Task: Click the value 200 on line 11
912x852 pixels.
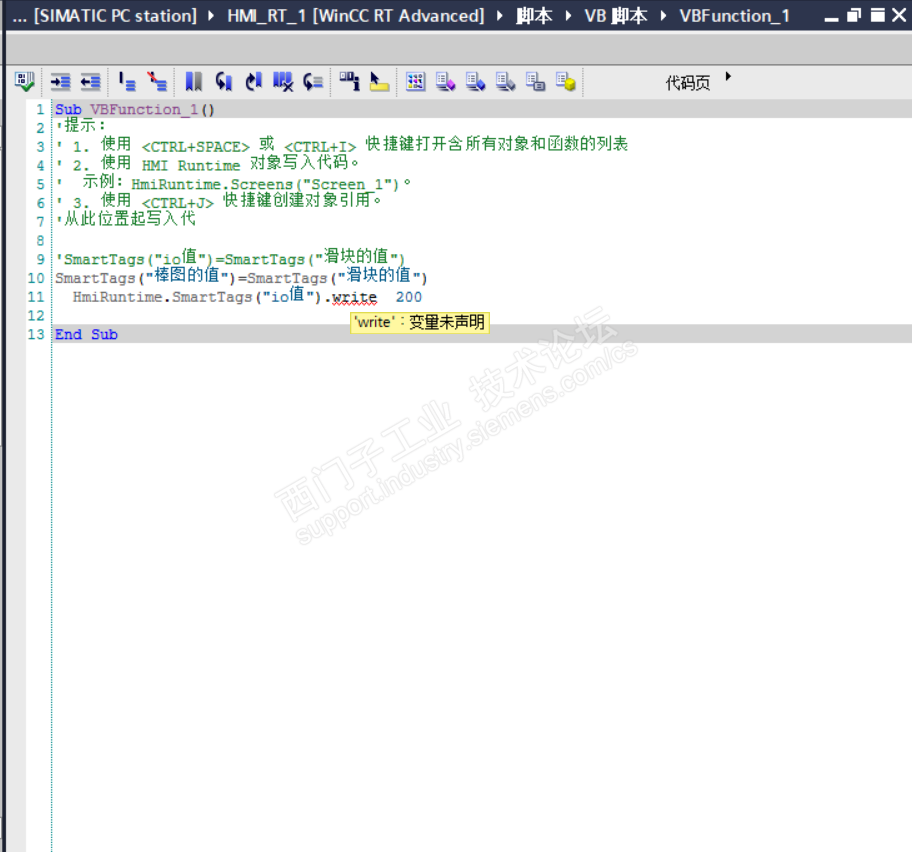Action: pyautogui.click(x=408, y=297)
